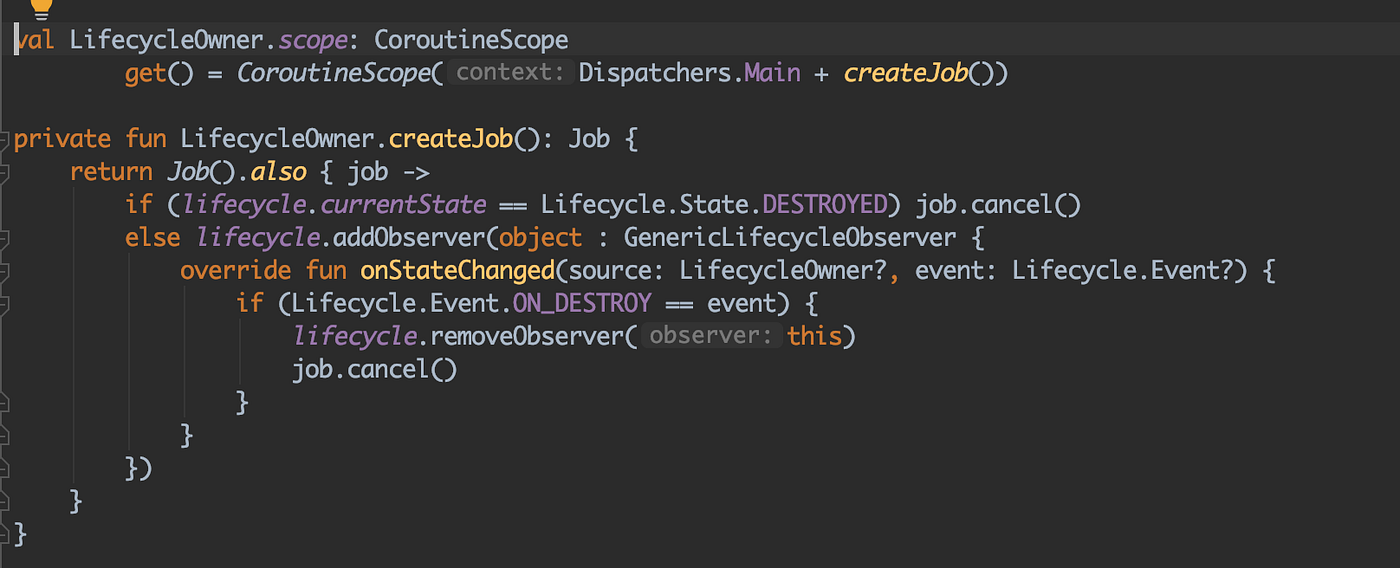Click 'createJob' in the private function declaration
The height and width of the screenshot is (568, 1400).
pos(450,139)
